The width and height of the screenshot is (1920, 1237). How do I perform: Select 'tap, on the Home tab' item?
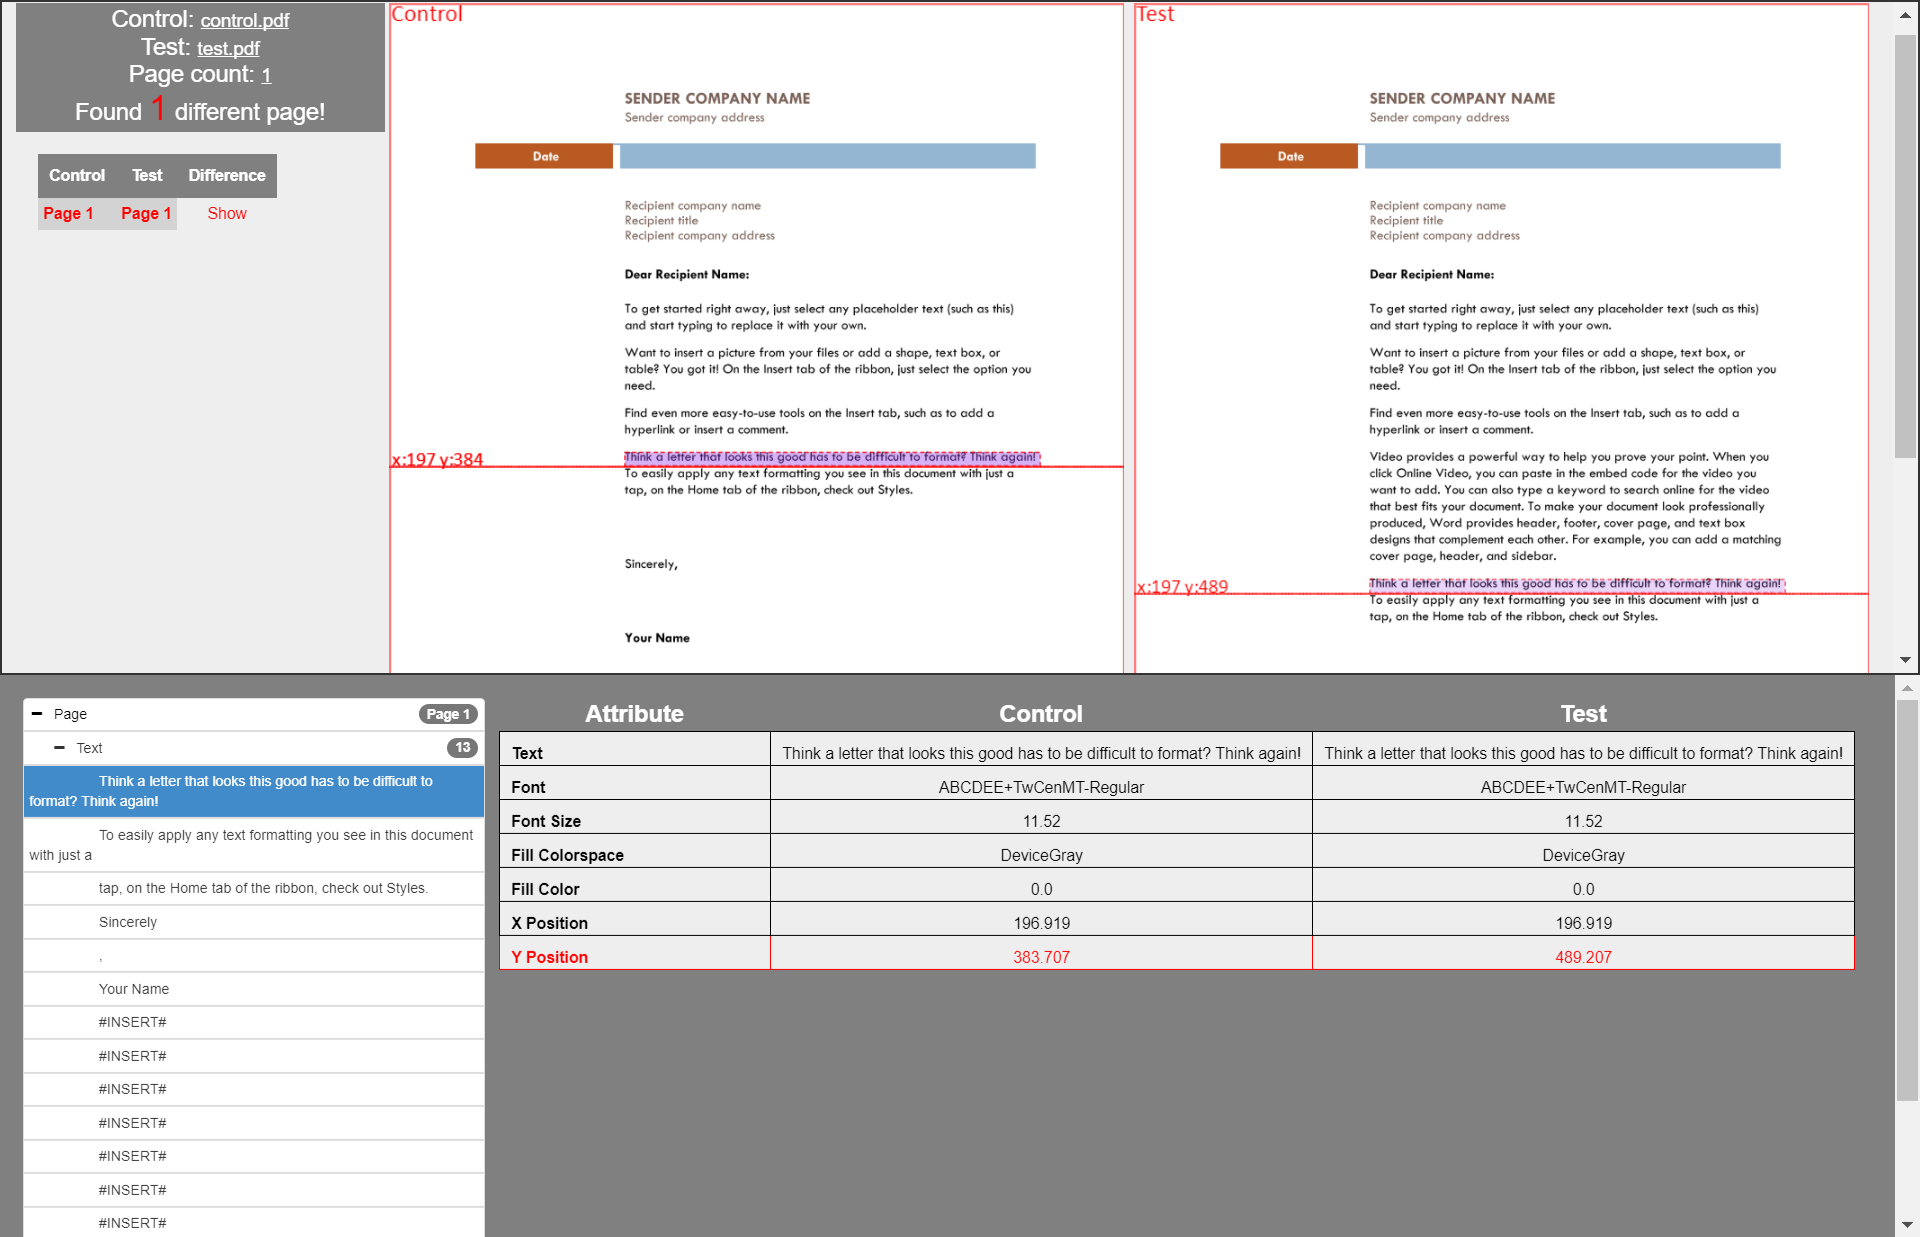(x=262, y=888)
